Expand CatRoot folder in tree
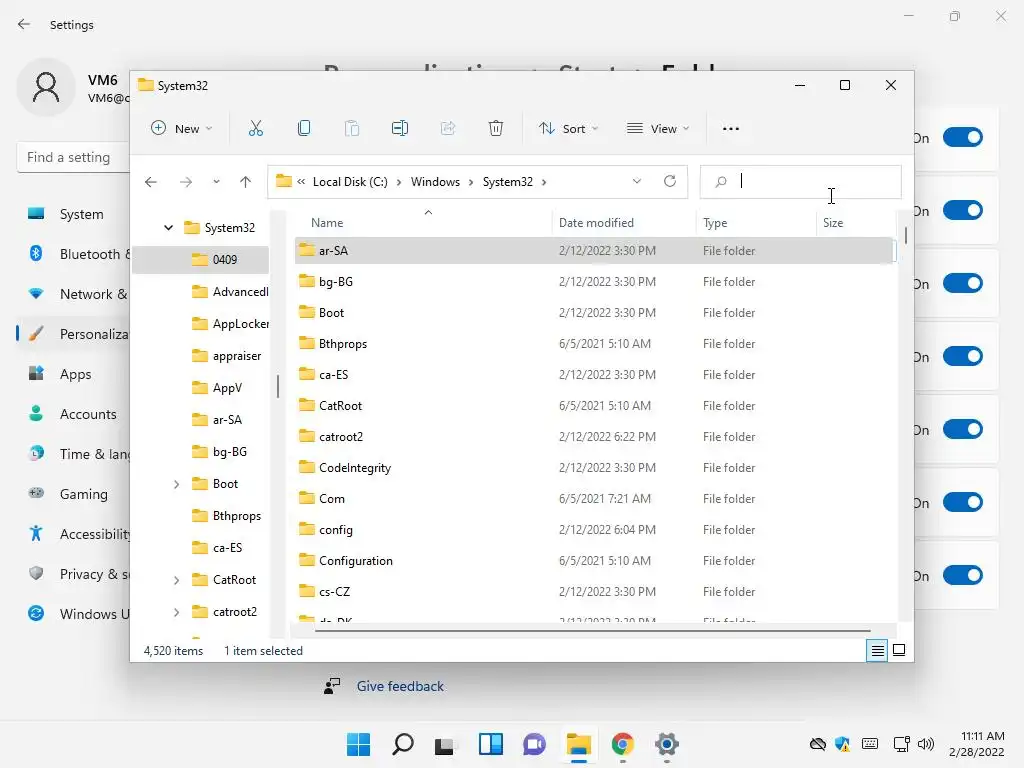This screenshot has height=768, width=1024. (176, 580)
